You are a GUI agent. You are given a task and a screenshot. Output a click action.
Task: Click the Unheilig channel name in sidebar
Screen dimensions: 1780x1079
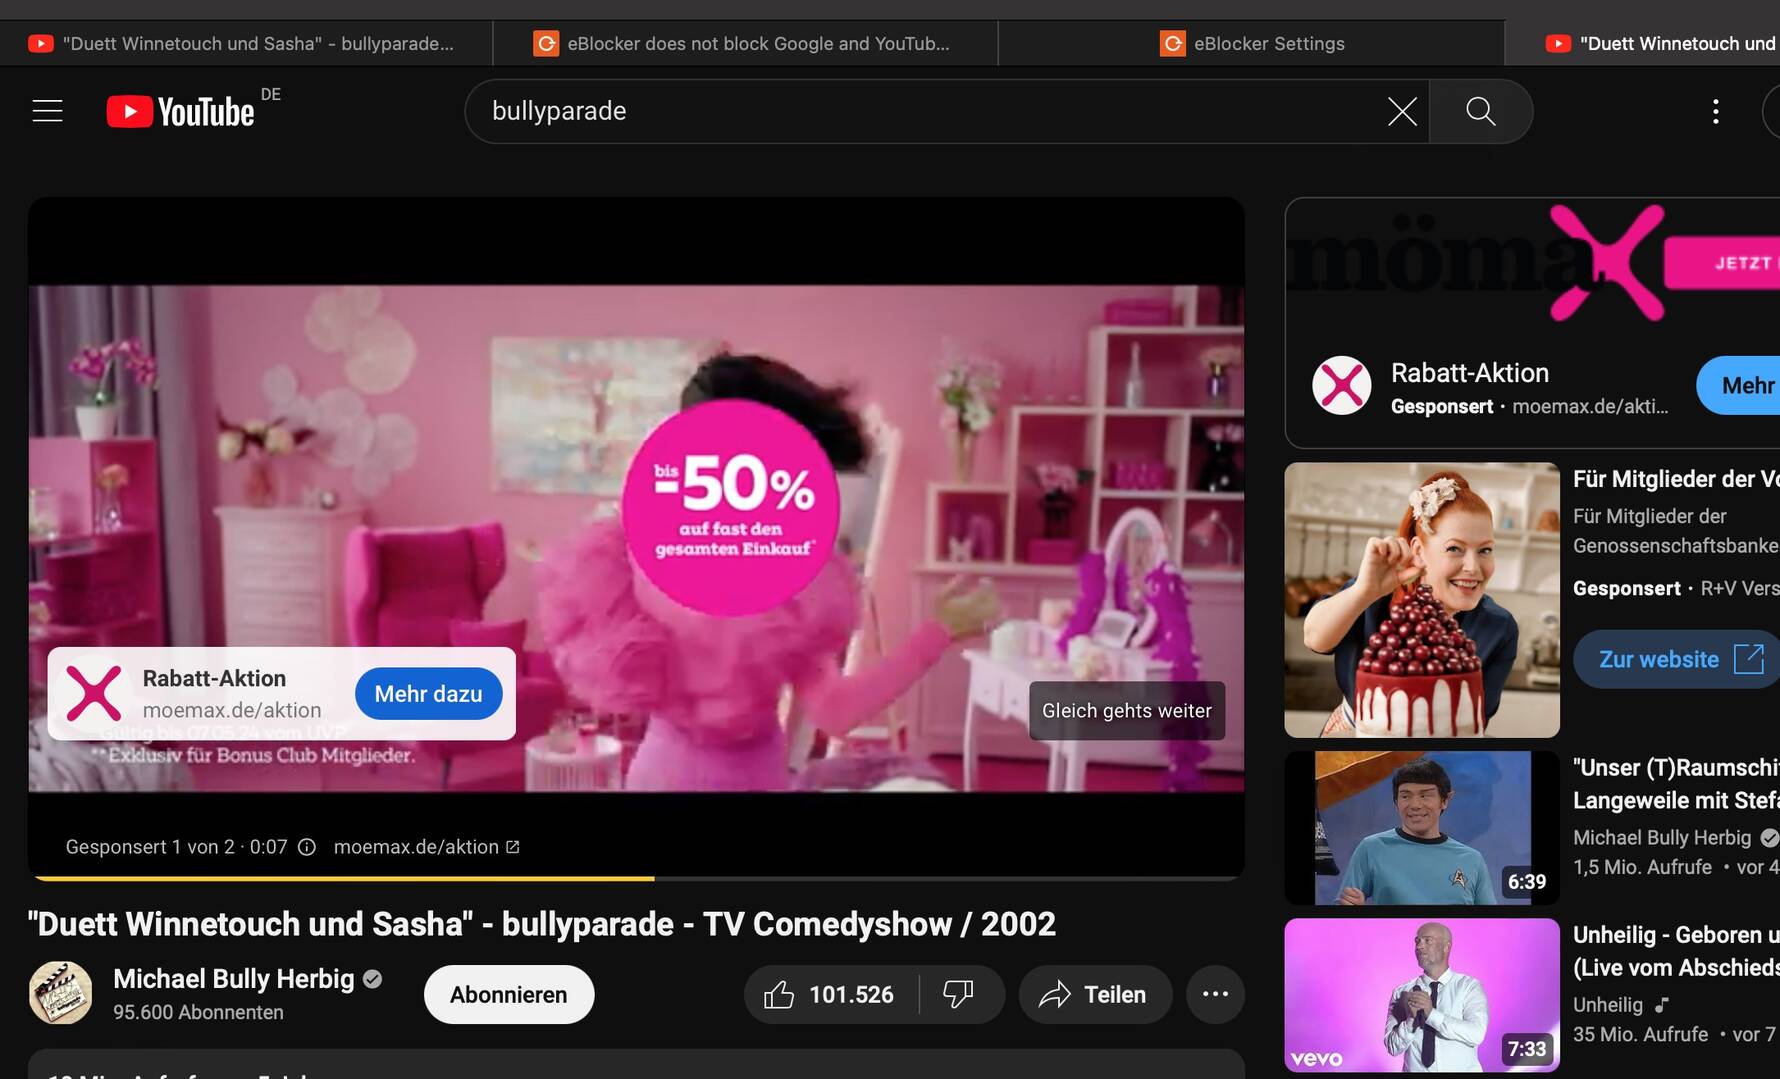1608,1004
